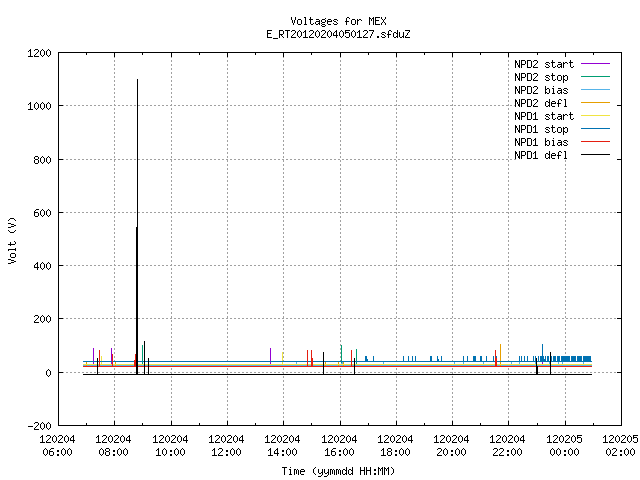Viewport: 640px width, 480px height.
Task: Click the 120204 18:00 x-axis label
Action: [395, 446]
